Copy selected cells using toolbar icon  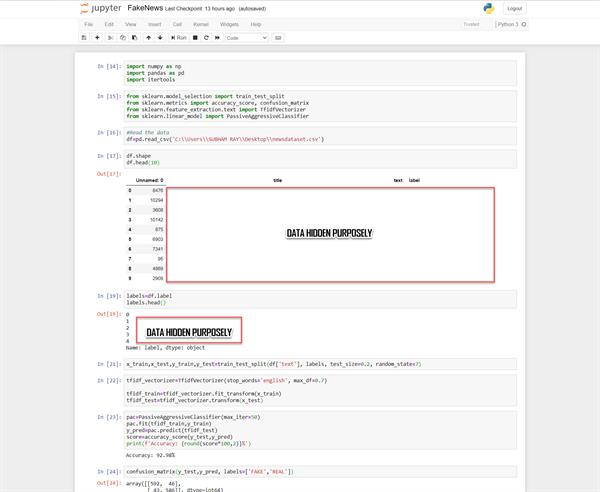[x=122, y=37]
